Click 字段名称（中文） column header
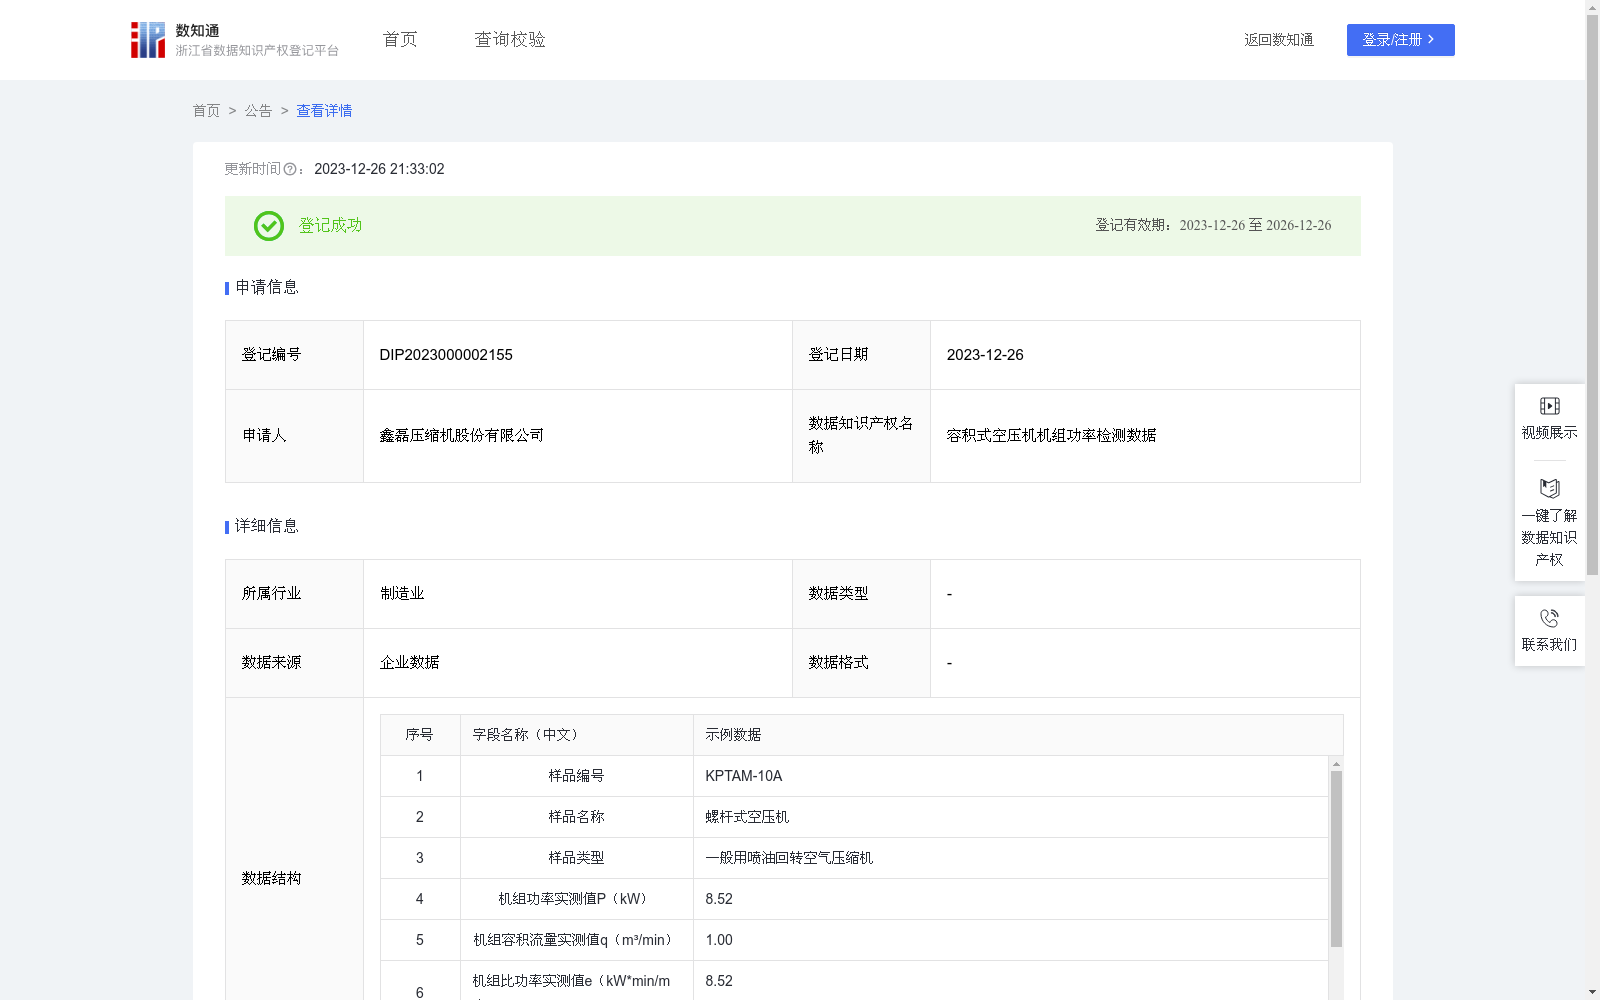The image size is (1600, 1000). coord(528,735)
